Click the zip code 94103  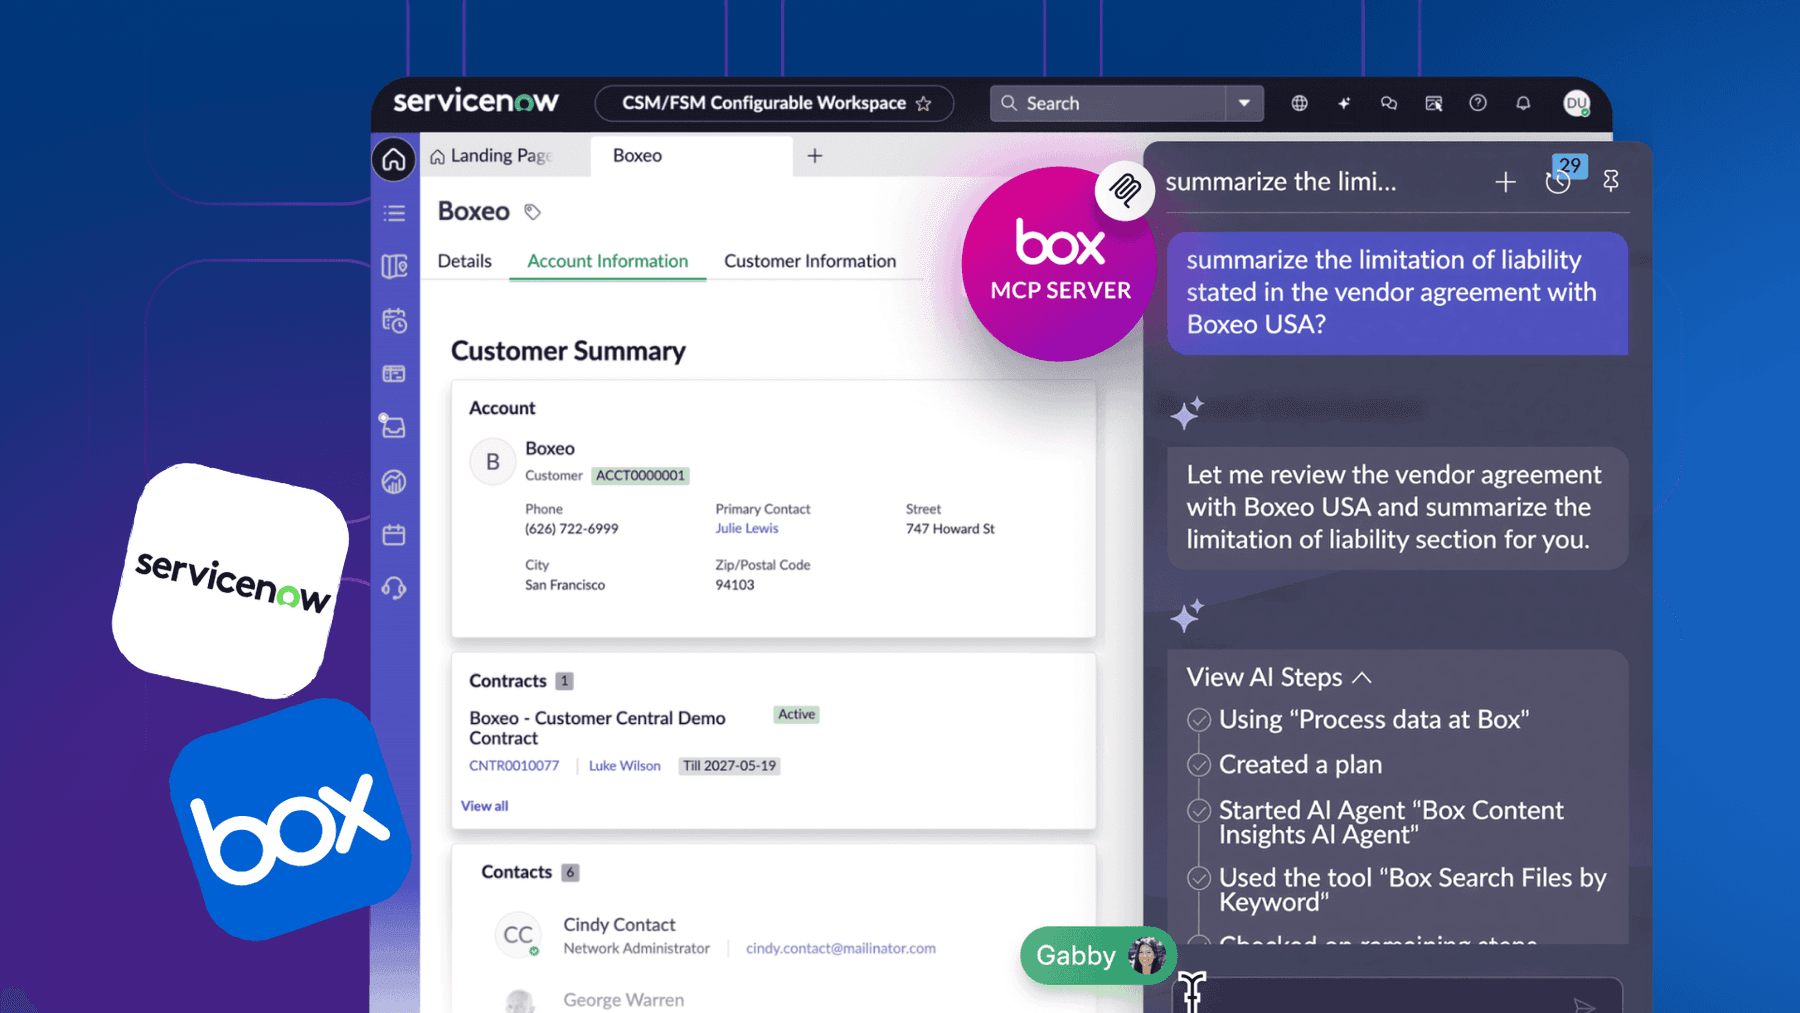click(735, 585)
